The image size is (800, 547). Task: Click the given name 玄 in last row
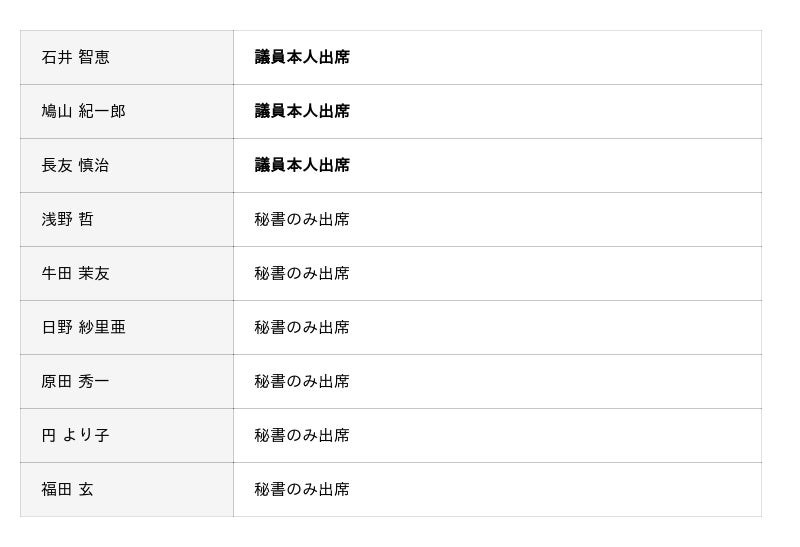pos(86,490)
